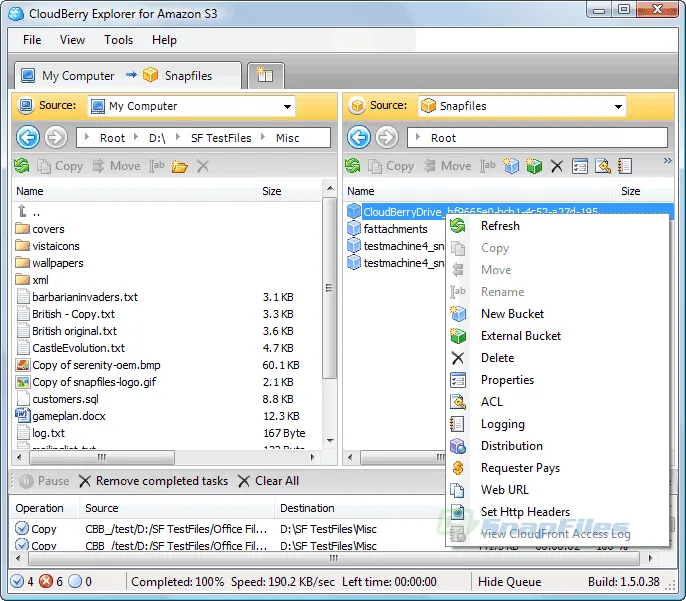686x601 pixels.
Task: Click the fattachments bucket icon
Action: [354, 229]
